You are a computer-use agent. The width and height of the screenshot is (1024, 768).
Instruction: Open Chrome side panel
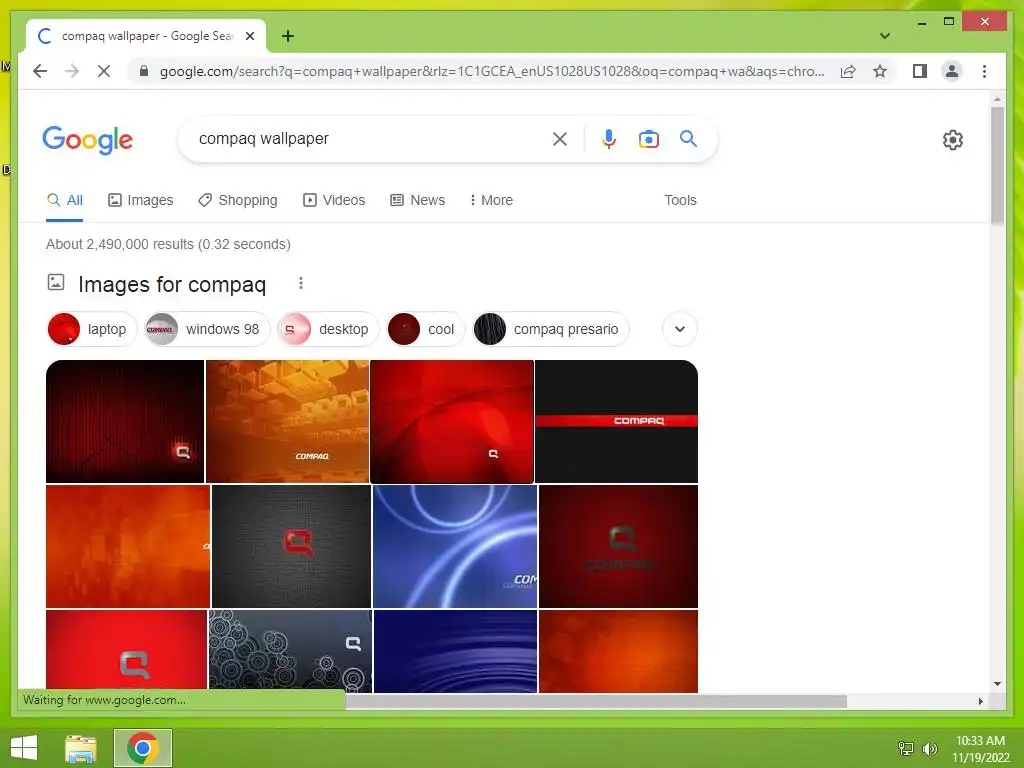[x=920, y=71]
